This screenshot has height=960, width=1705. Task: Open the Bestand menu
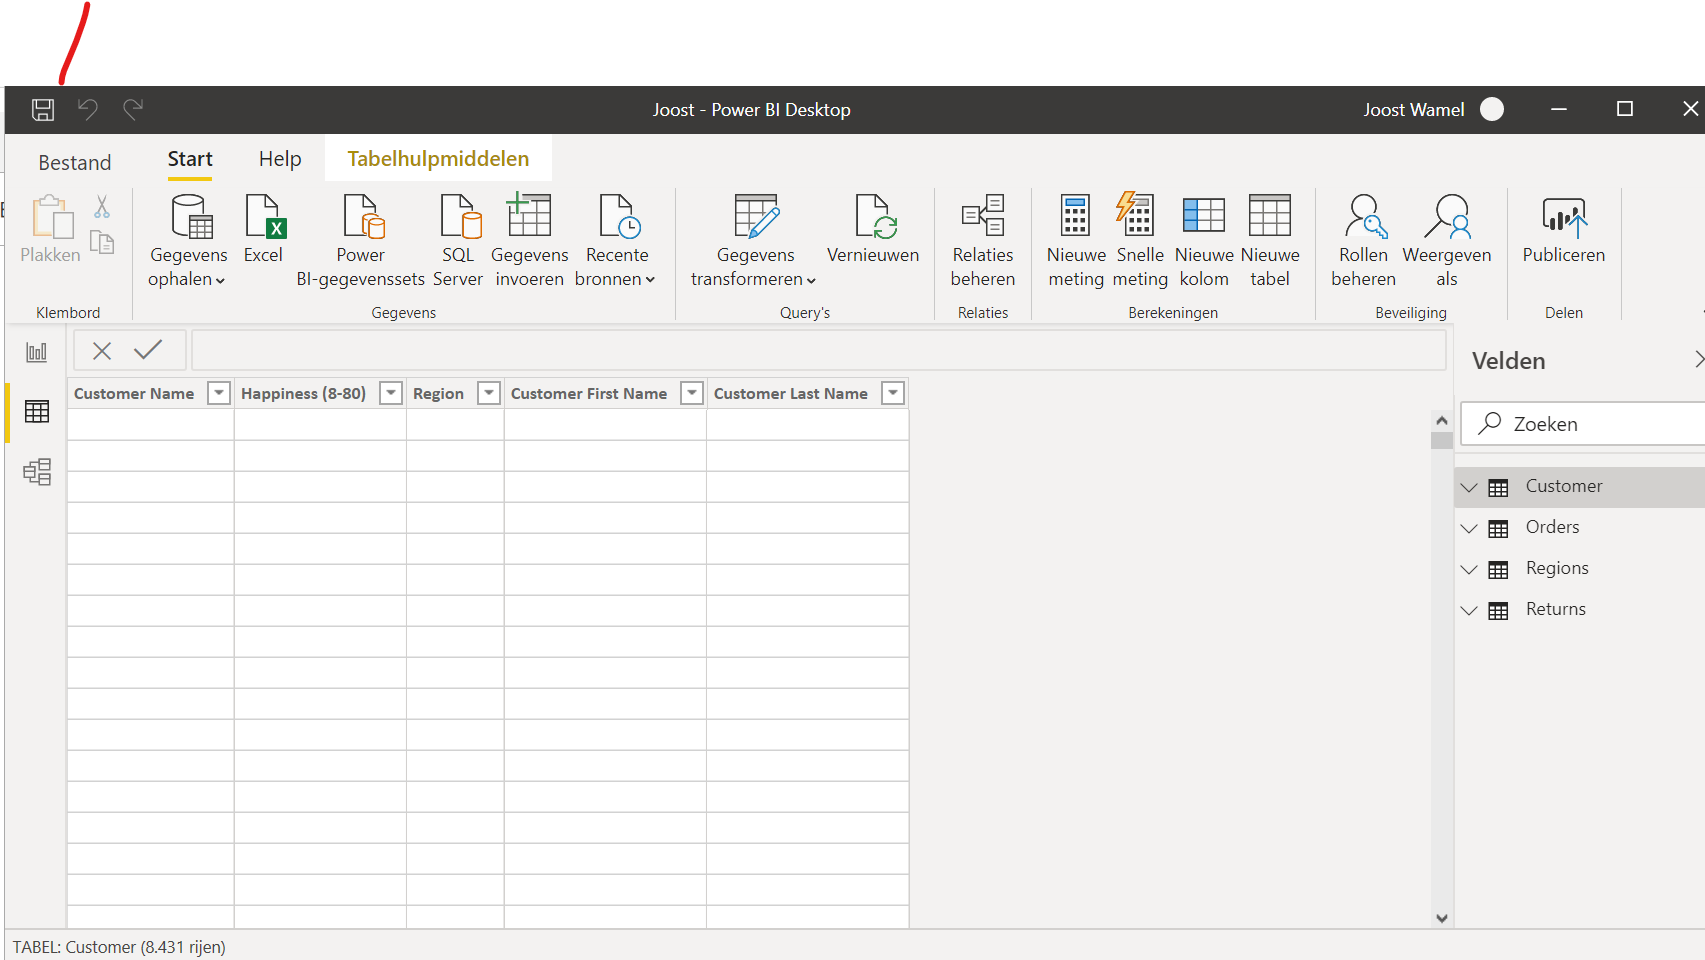coord(75,162)
